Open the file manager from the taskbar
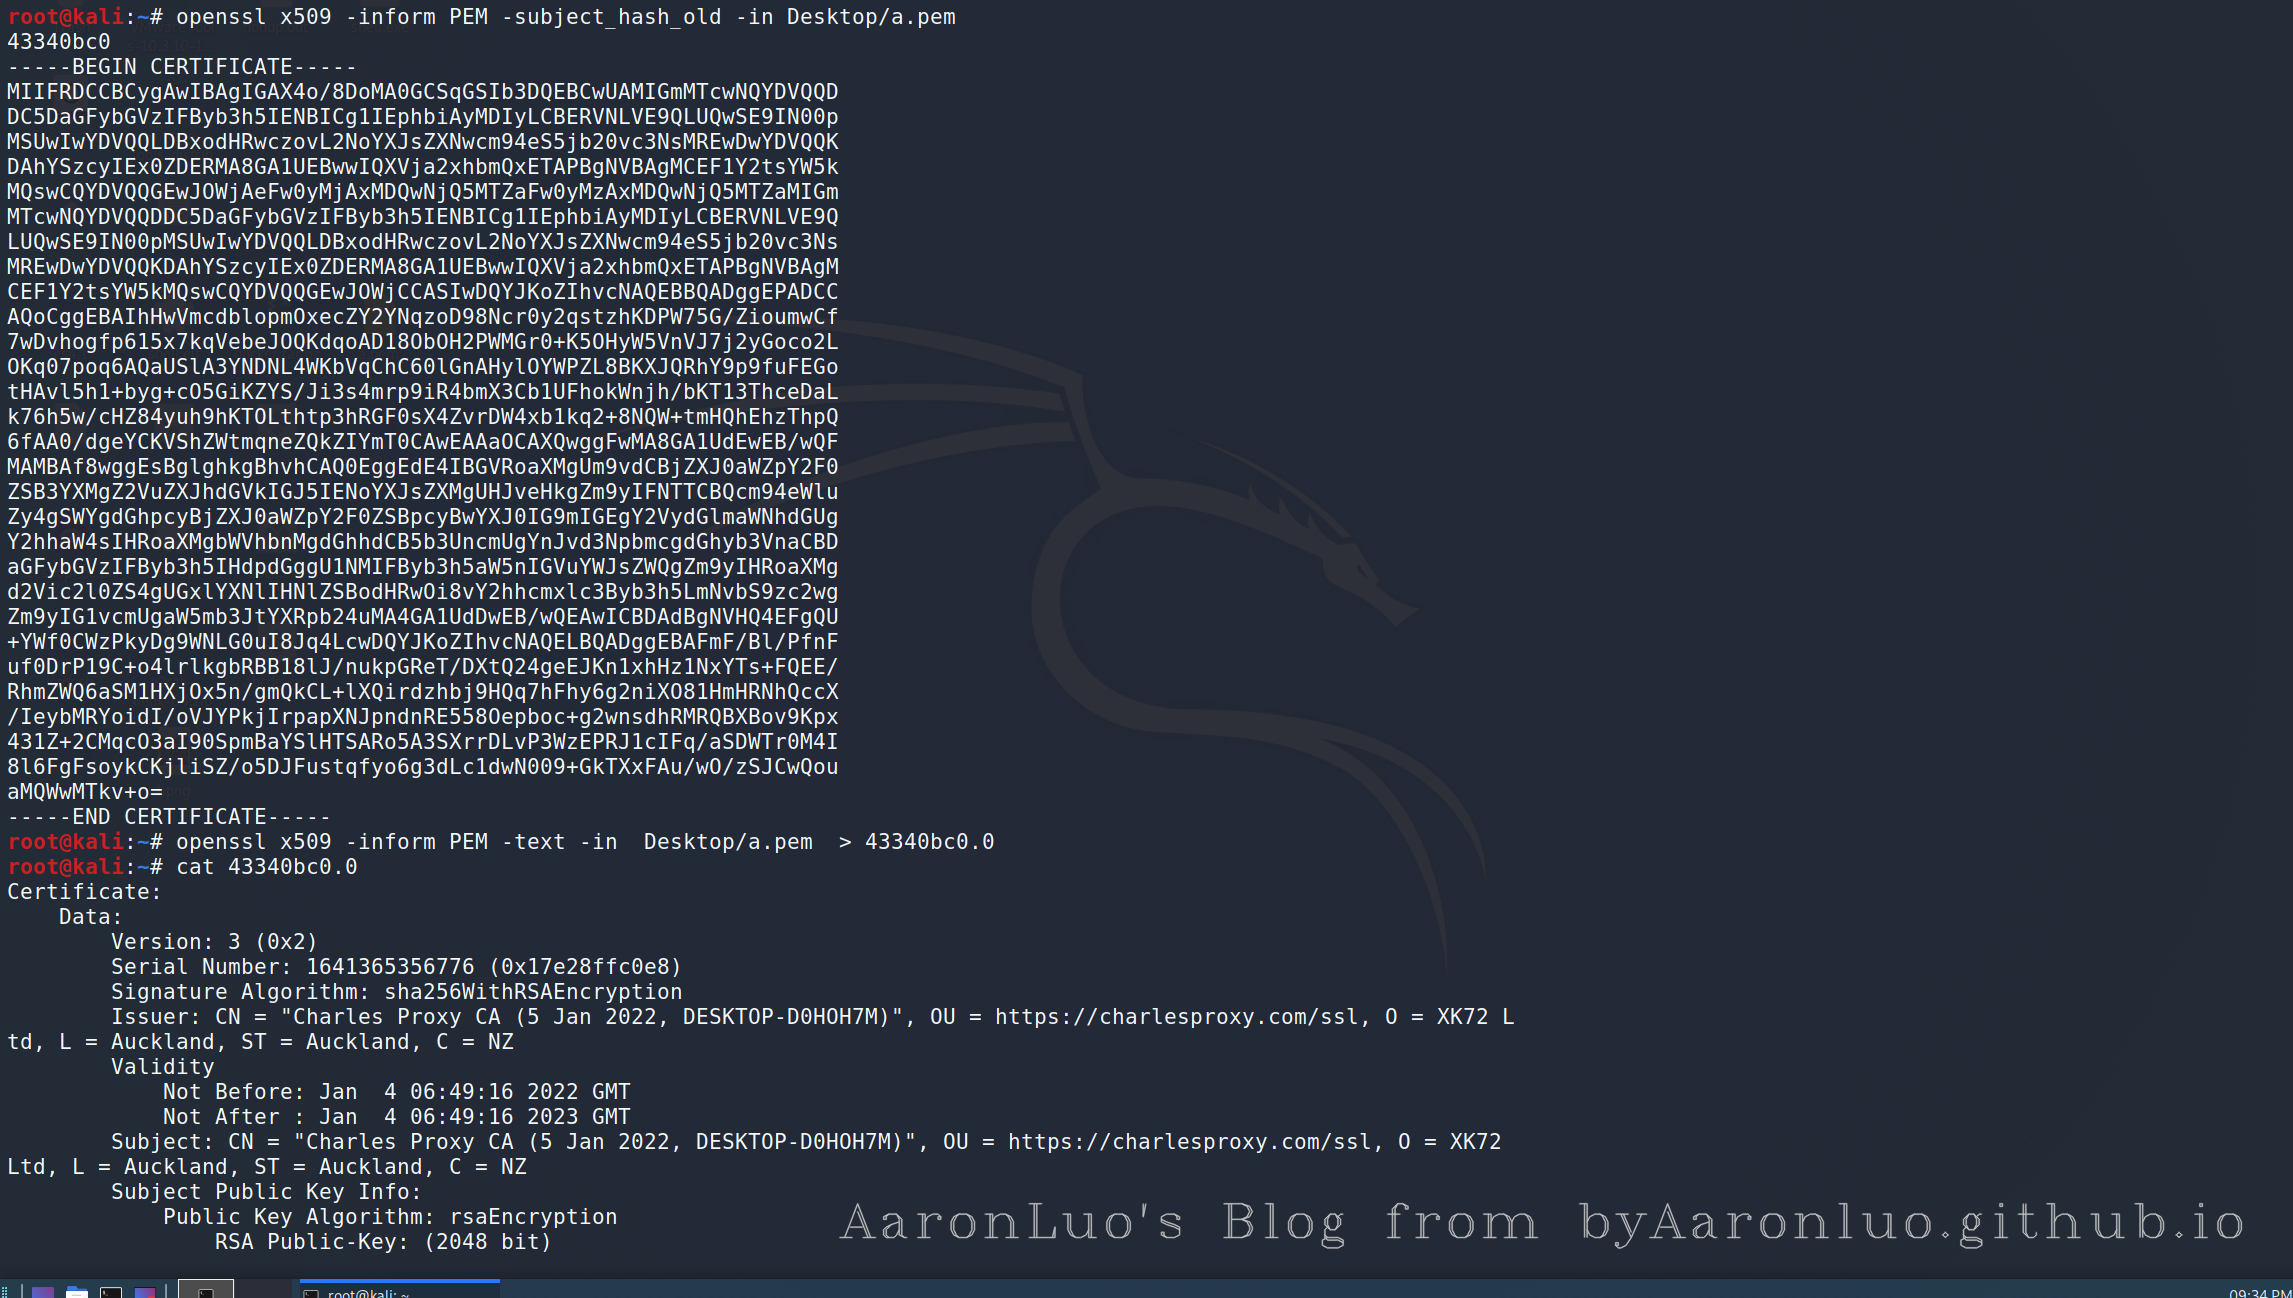 tap(77, 1292)
